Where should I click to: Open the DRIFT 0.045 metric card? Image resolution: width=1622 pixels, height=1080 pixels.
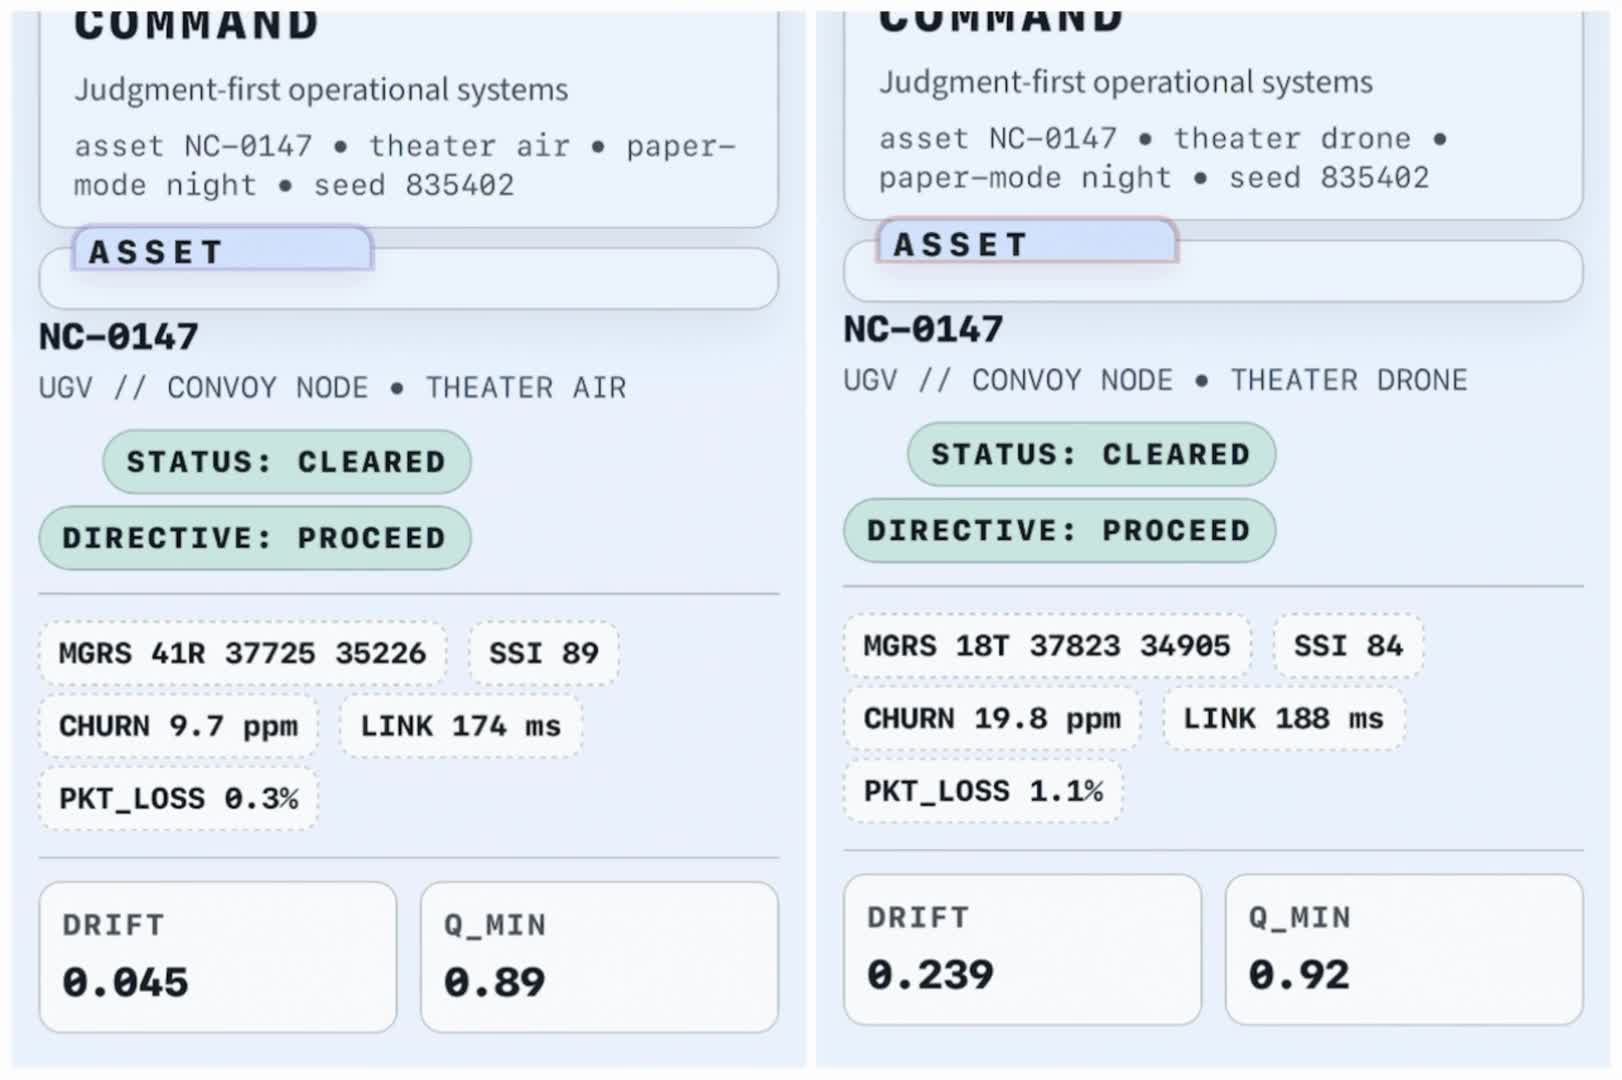(218, 957)
